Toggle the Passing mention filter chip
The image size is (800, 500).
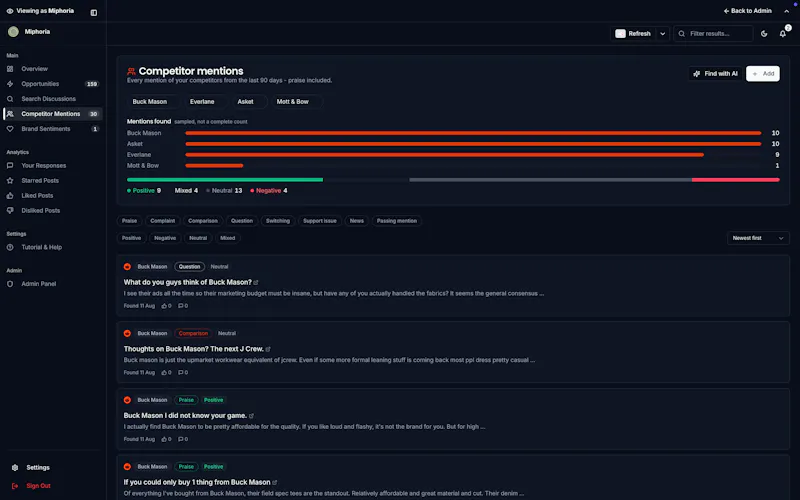(397, 221)
